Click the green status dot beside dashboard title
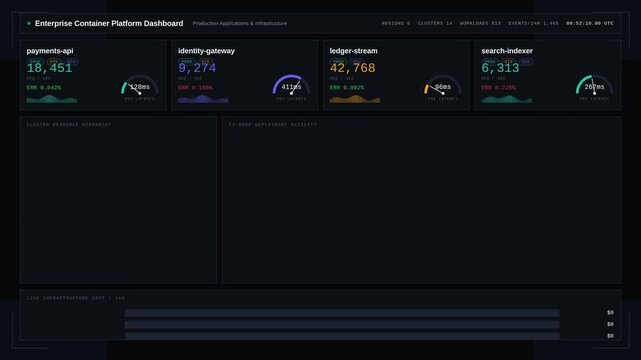The height and width of the screenshot is (360, 641). (29, 24)
